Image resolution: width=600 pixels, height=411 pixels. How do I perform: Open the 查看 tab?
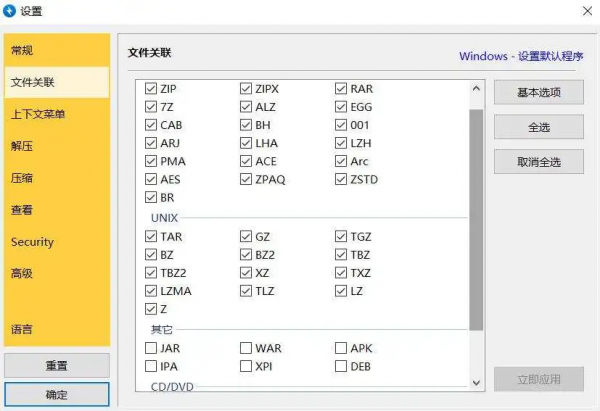(57, 210)
